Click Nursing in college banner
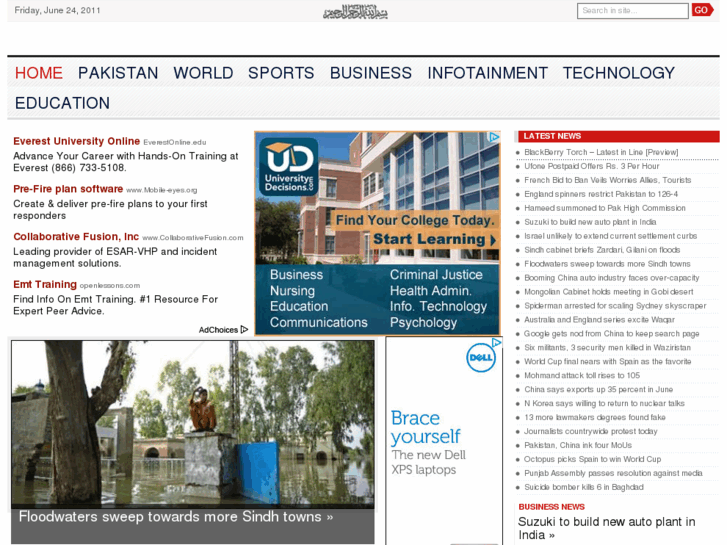This screenshot has width=727, height=545. (x=292, y=291)
